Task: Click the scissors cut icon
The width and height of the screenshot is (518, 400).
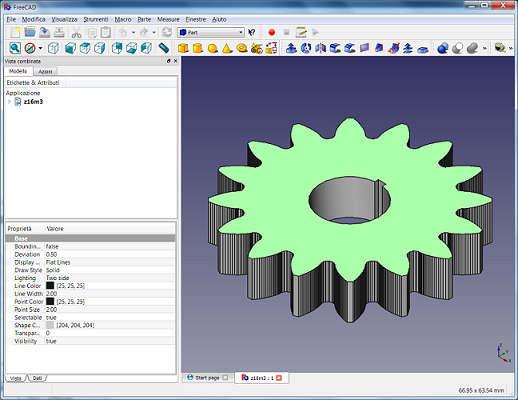Action: click(76, 32)
